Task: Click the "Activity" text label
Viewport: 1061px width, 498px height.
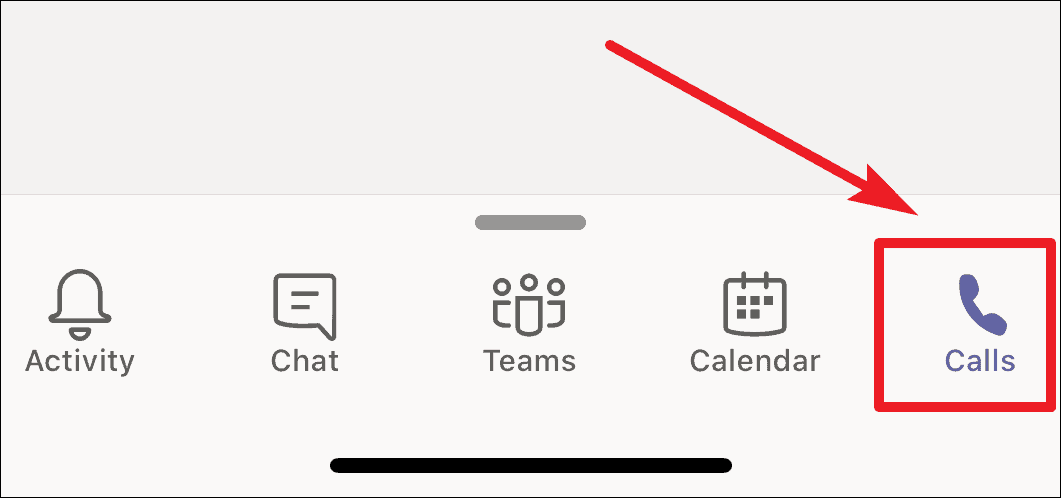Action: pos(80,361)
